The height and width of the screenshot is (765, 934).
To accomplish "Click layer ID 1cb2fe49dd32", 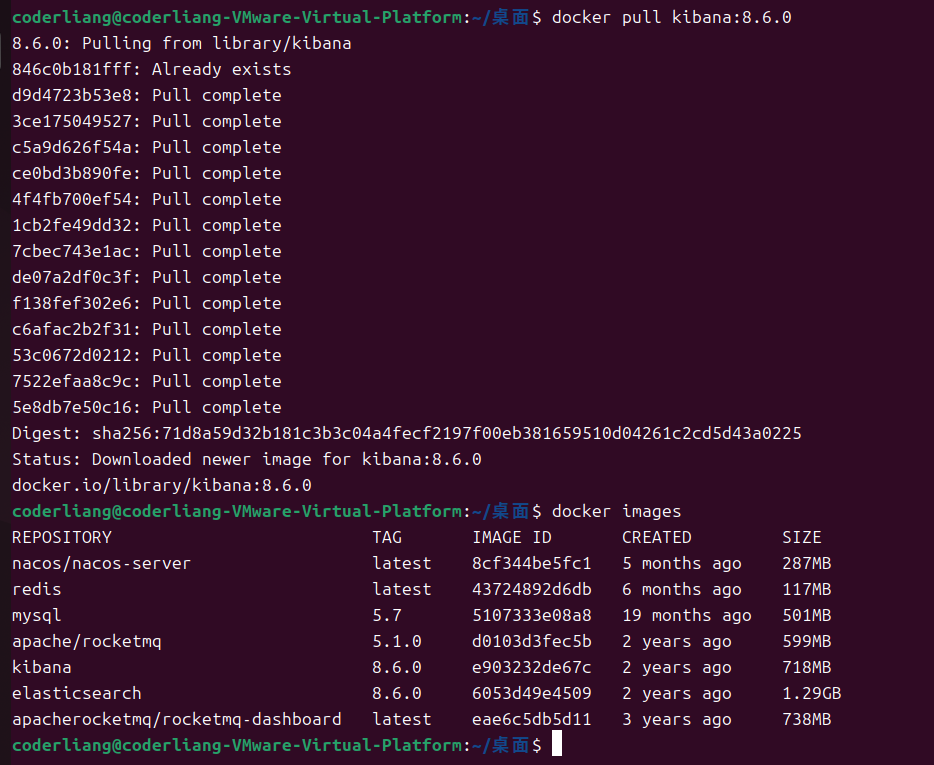I will click(x=72, y=225).
